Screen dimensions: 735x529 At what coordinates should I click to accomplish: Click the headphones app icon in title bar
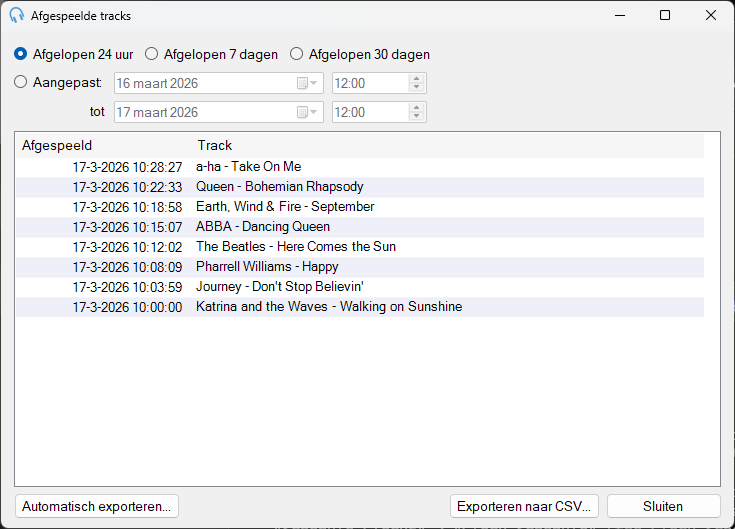click(x=16, y=15)
